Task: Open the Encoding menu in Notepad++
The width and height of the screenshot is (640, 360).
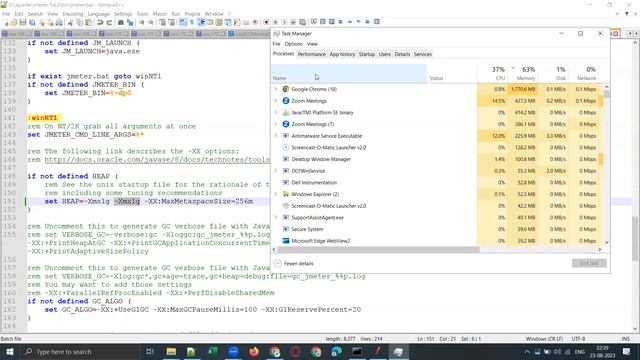Action: pyautogui.click(x=73, y=14)
